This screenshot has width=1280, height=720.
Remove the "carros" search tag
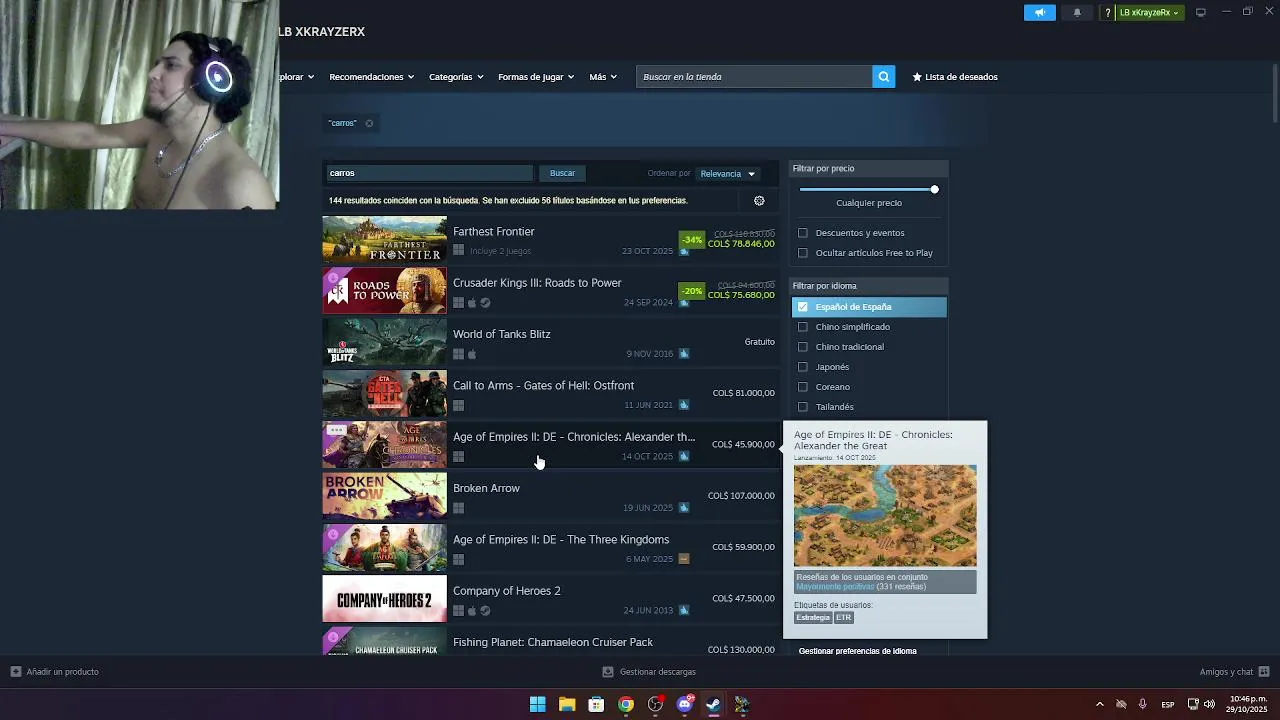369,123
